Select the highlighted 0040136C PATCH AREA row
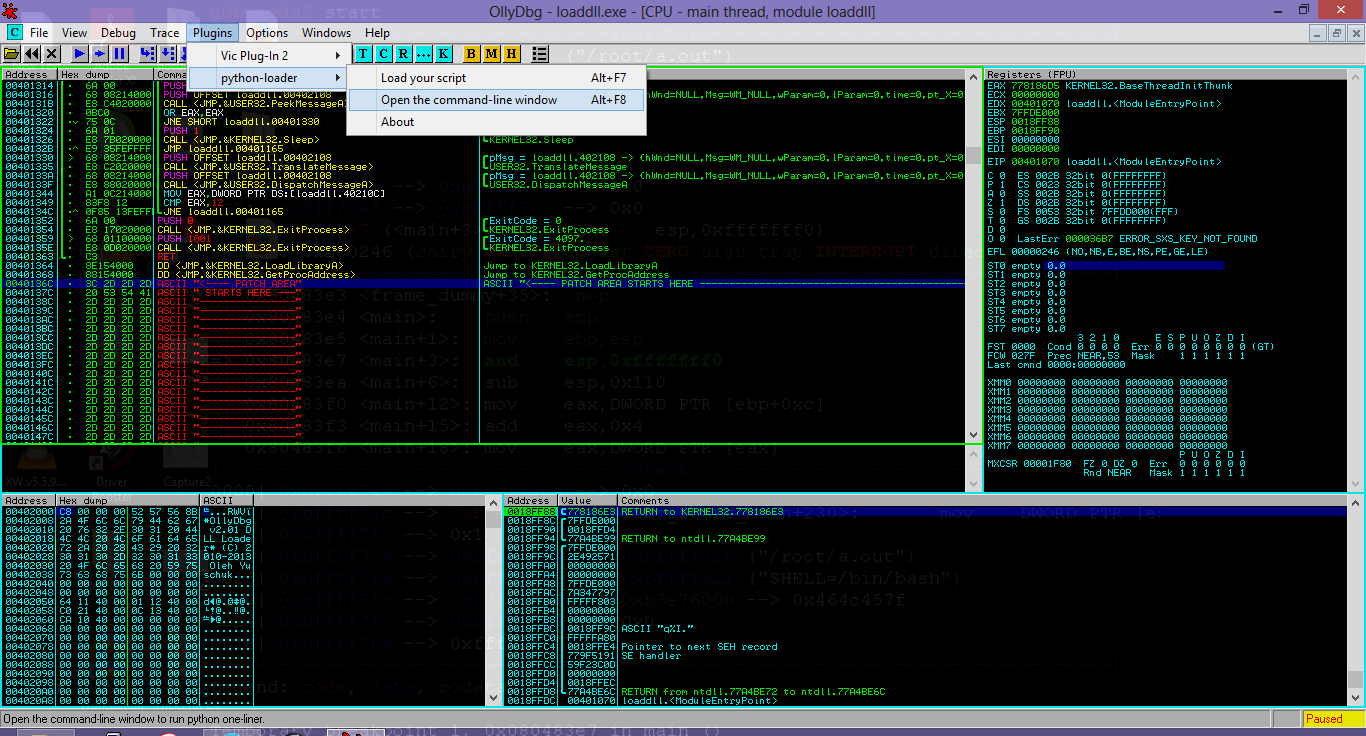The image size is (1366, 736). pos(484,284)
